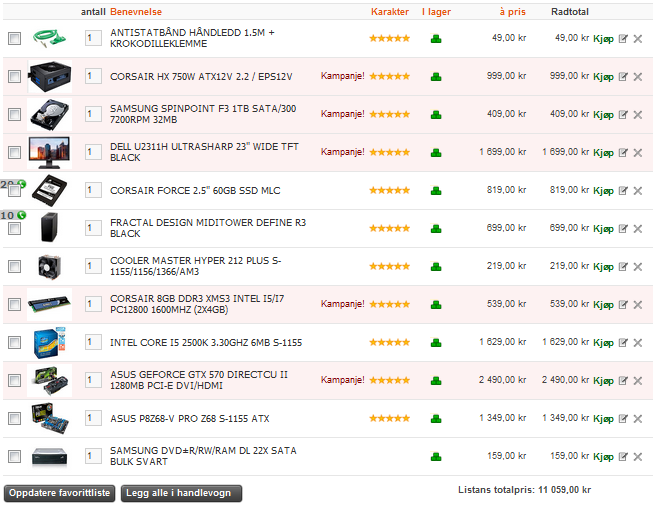Edit icon for Corsair Force SSD
658x507 pixels.
(x=623, y=191)
